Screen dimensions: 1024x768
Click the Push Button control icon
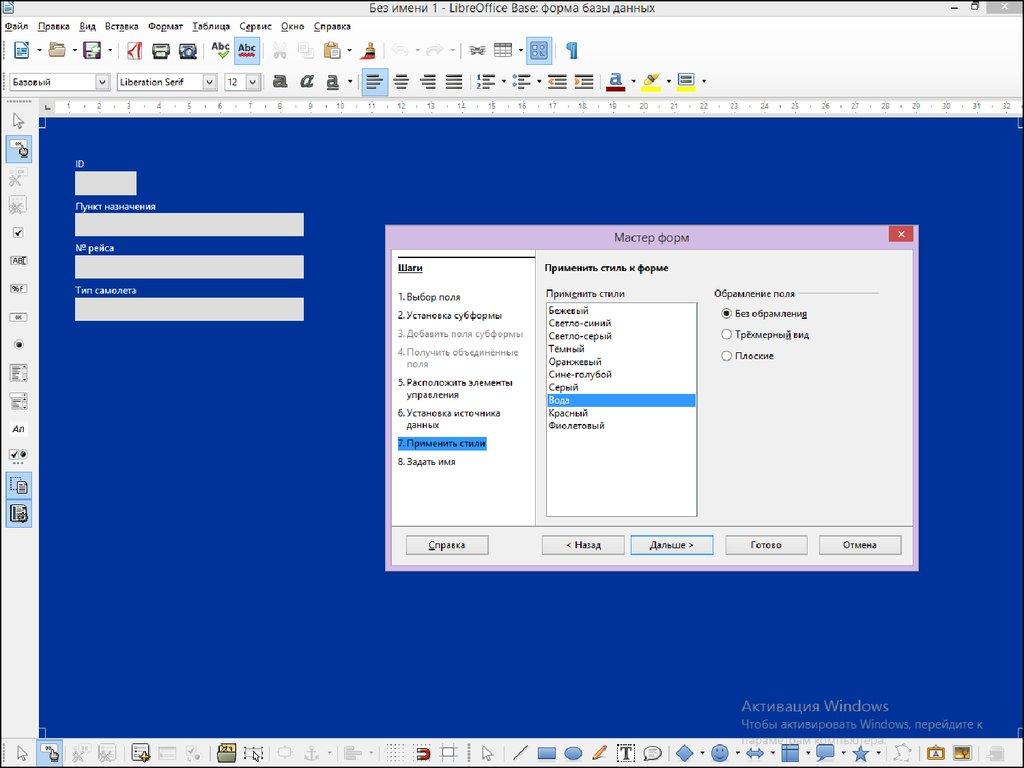coord(18,317)
